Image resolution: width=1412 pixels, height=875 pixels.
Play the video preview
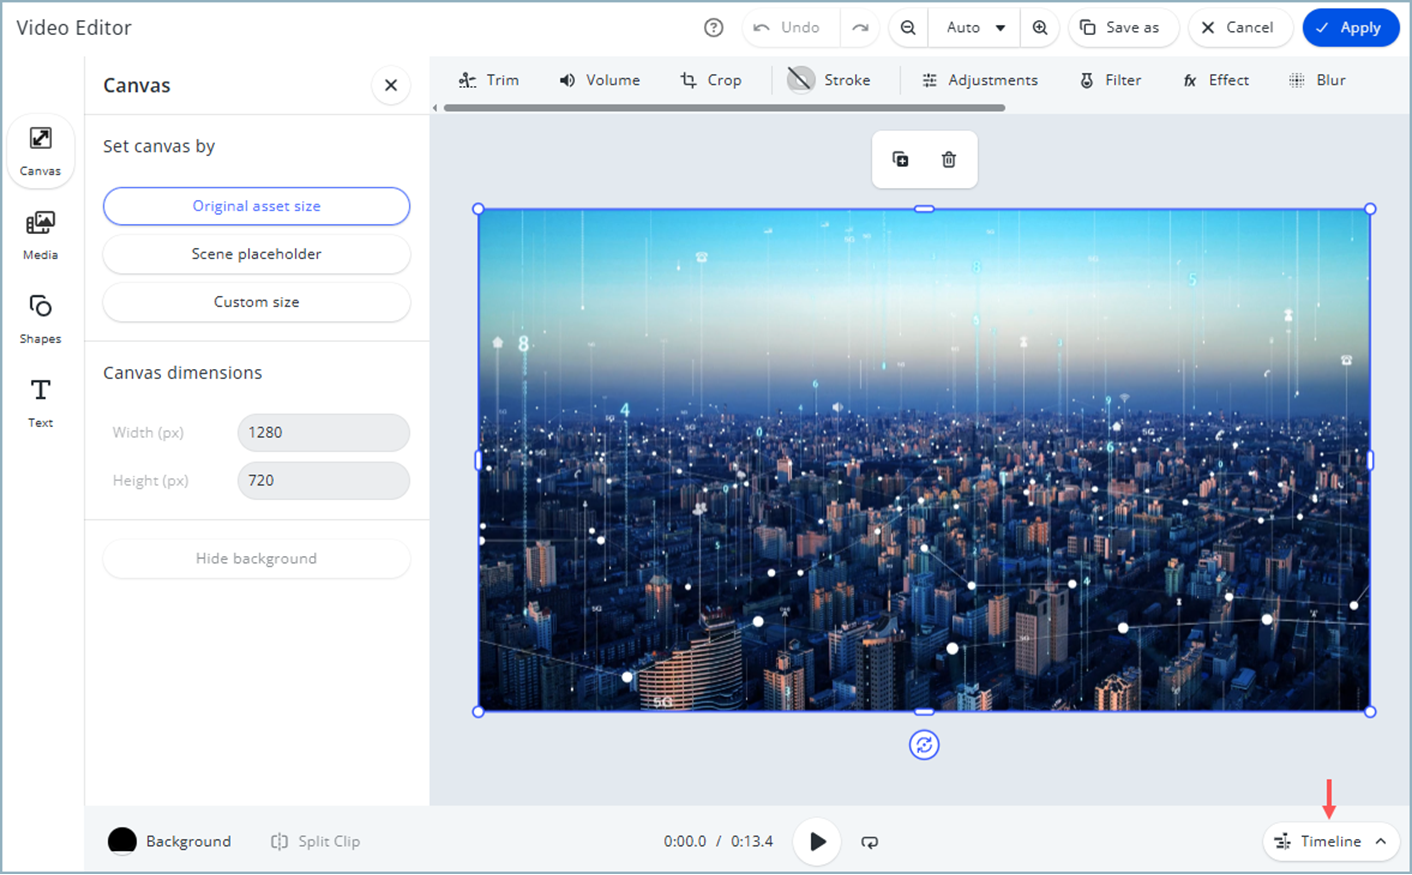point(817,841)
